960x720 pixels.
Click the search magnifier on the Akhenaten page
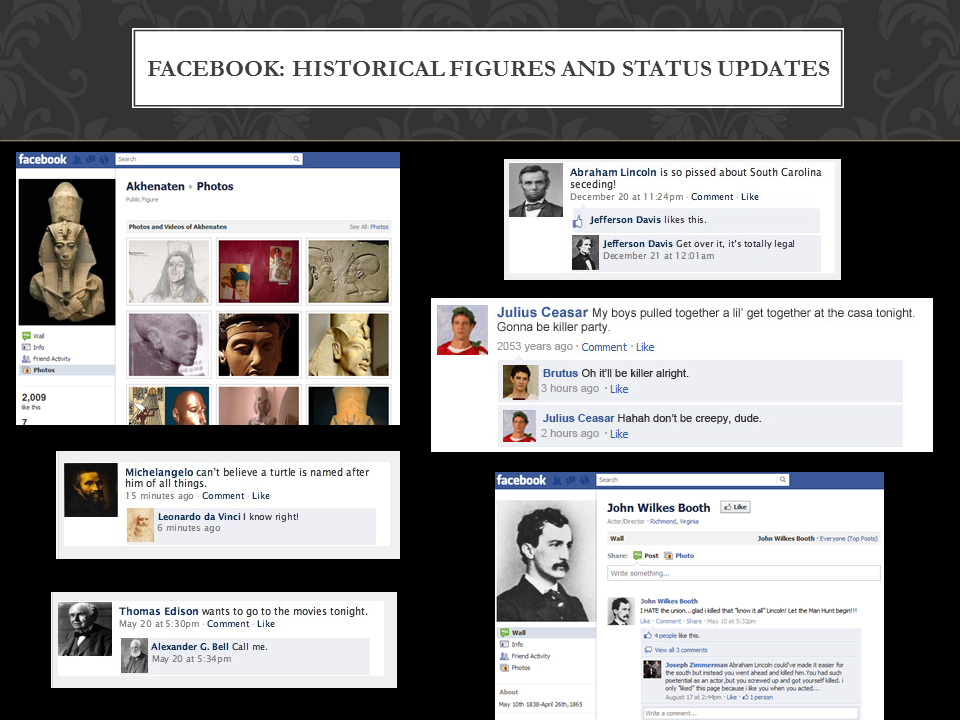click(x=296, y=159)
